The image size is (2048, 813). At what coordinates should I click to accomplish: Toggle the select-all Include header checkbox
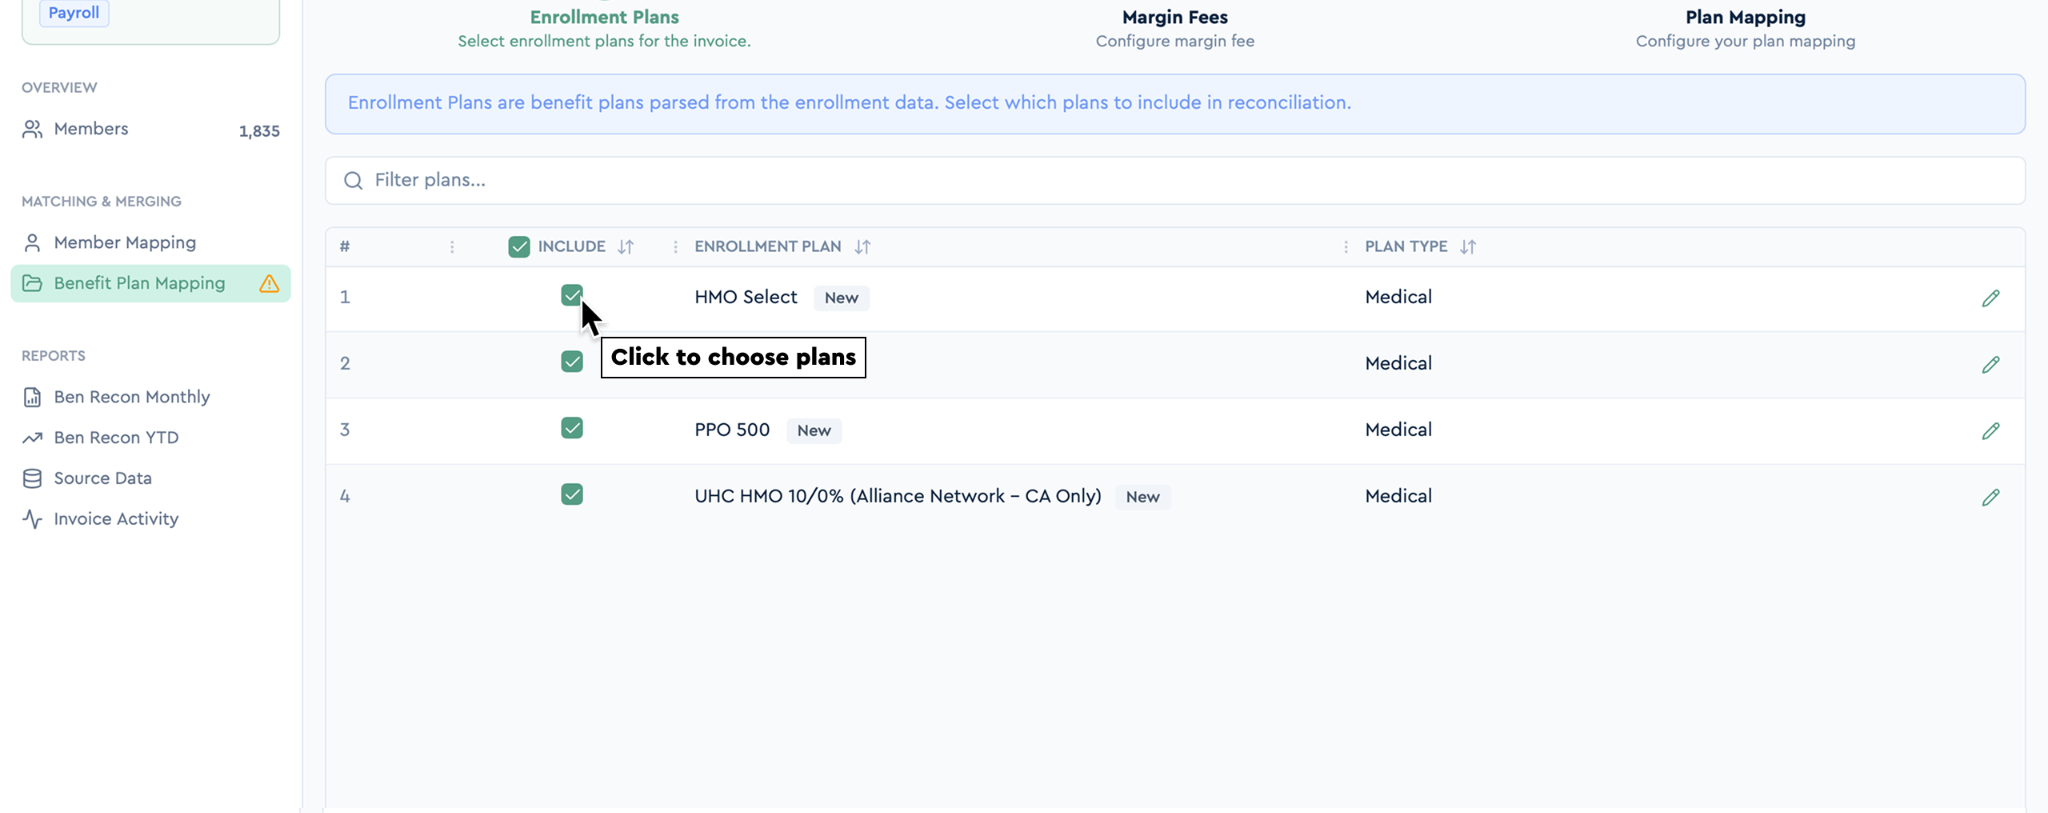coord(519,247)
